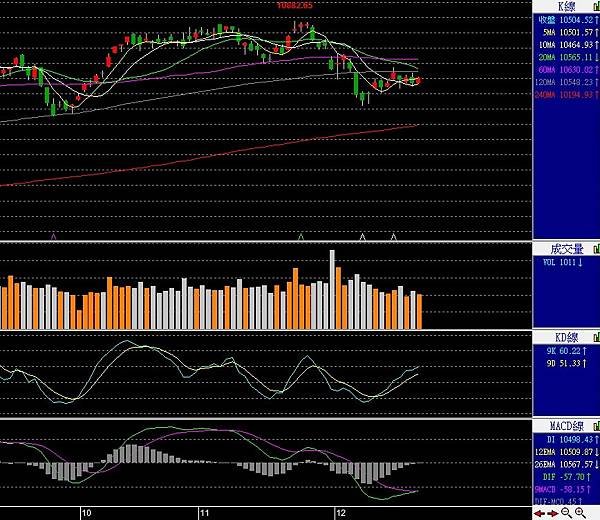Select the 240MA 10194.93 row
The width and height of the screenshot is (600, 520).
tap(567, 95)
